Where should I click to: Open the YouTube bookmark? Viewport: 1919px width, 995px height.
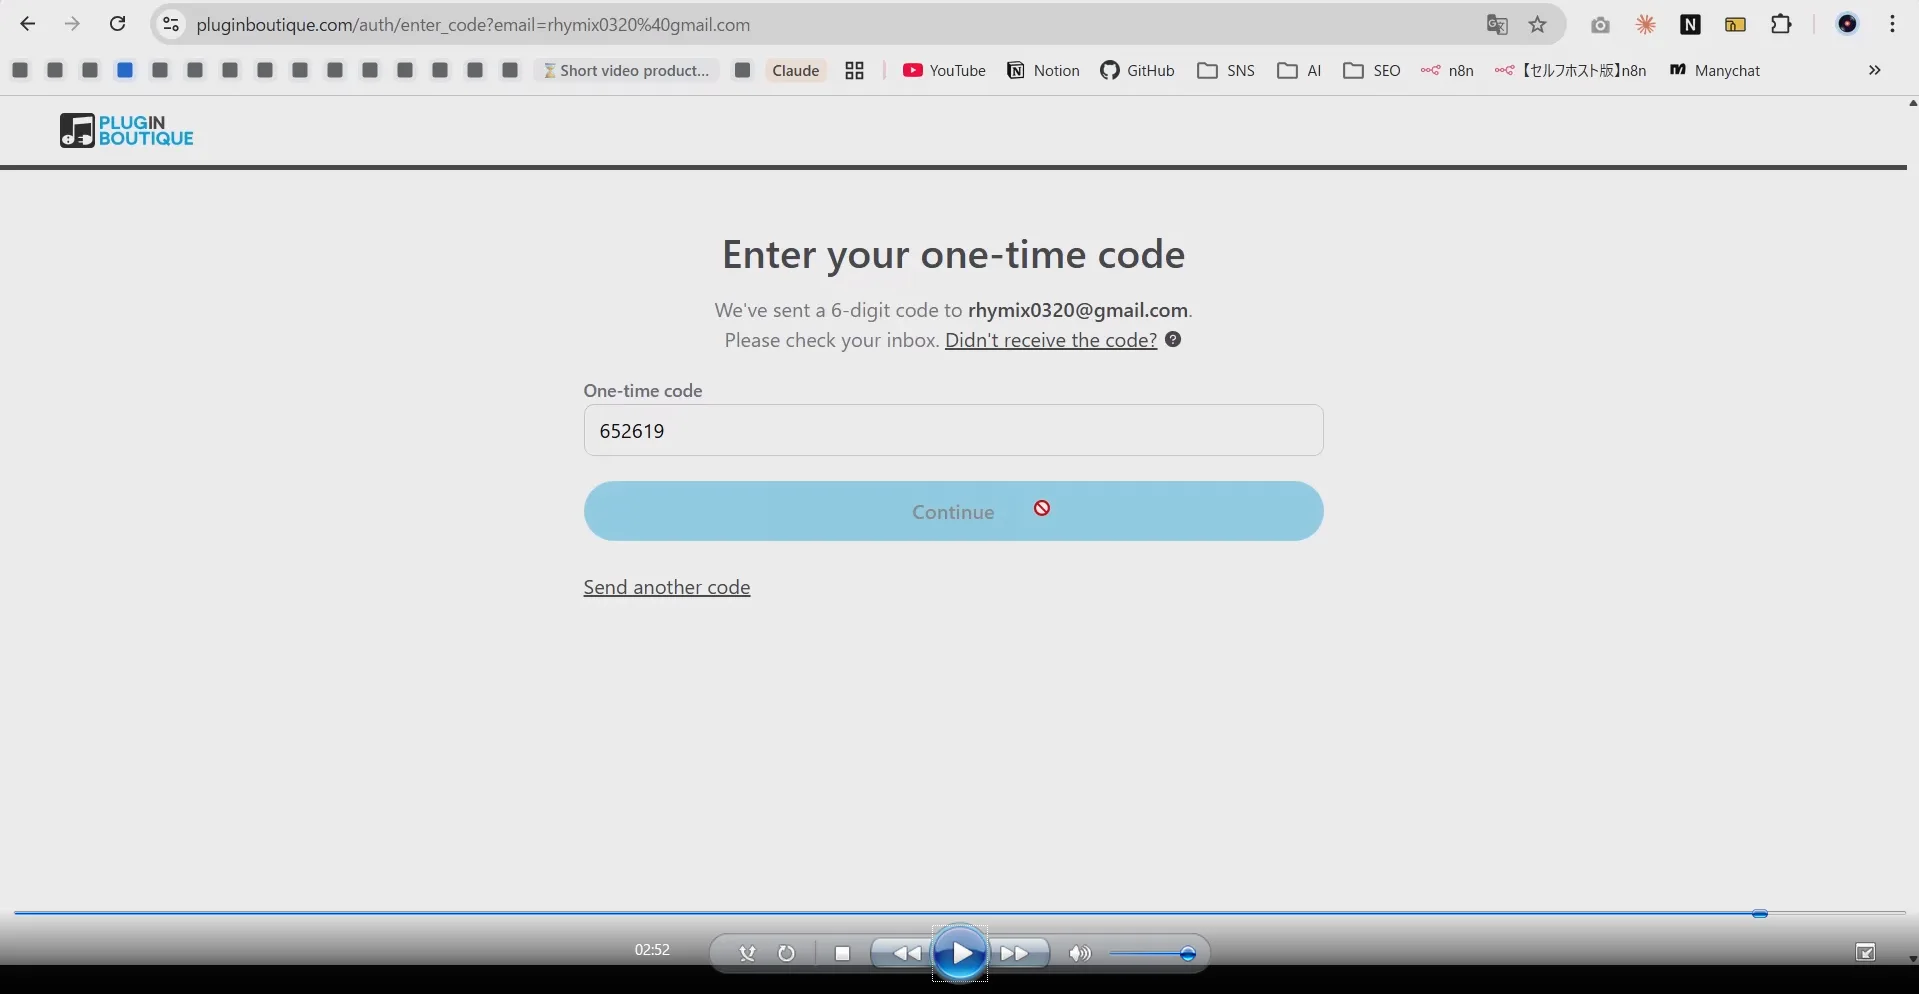click(x=944, y=70)
